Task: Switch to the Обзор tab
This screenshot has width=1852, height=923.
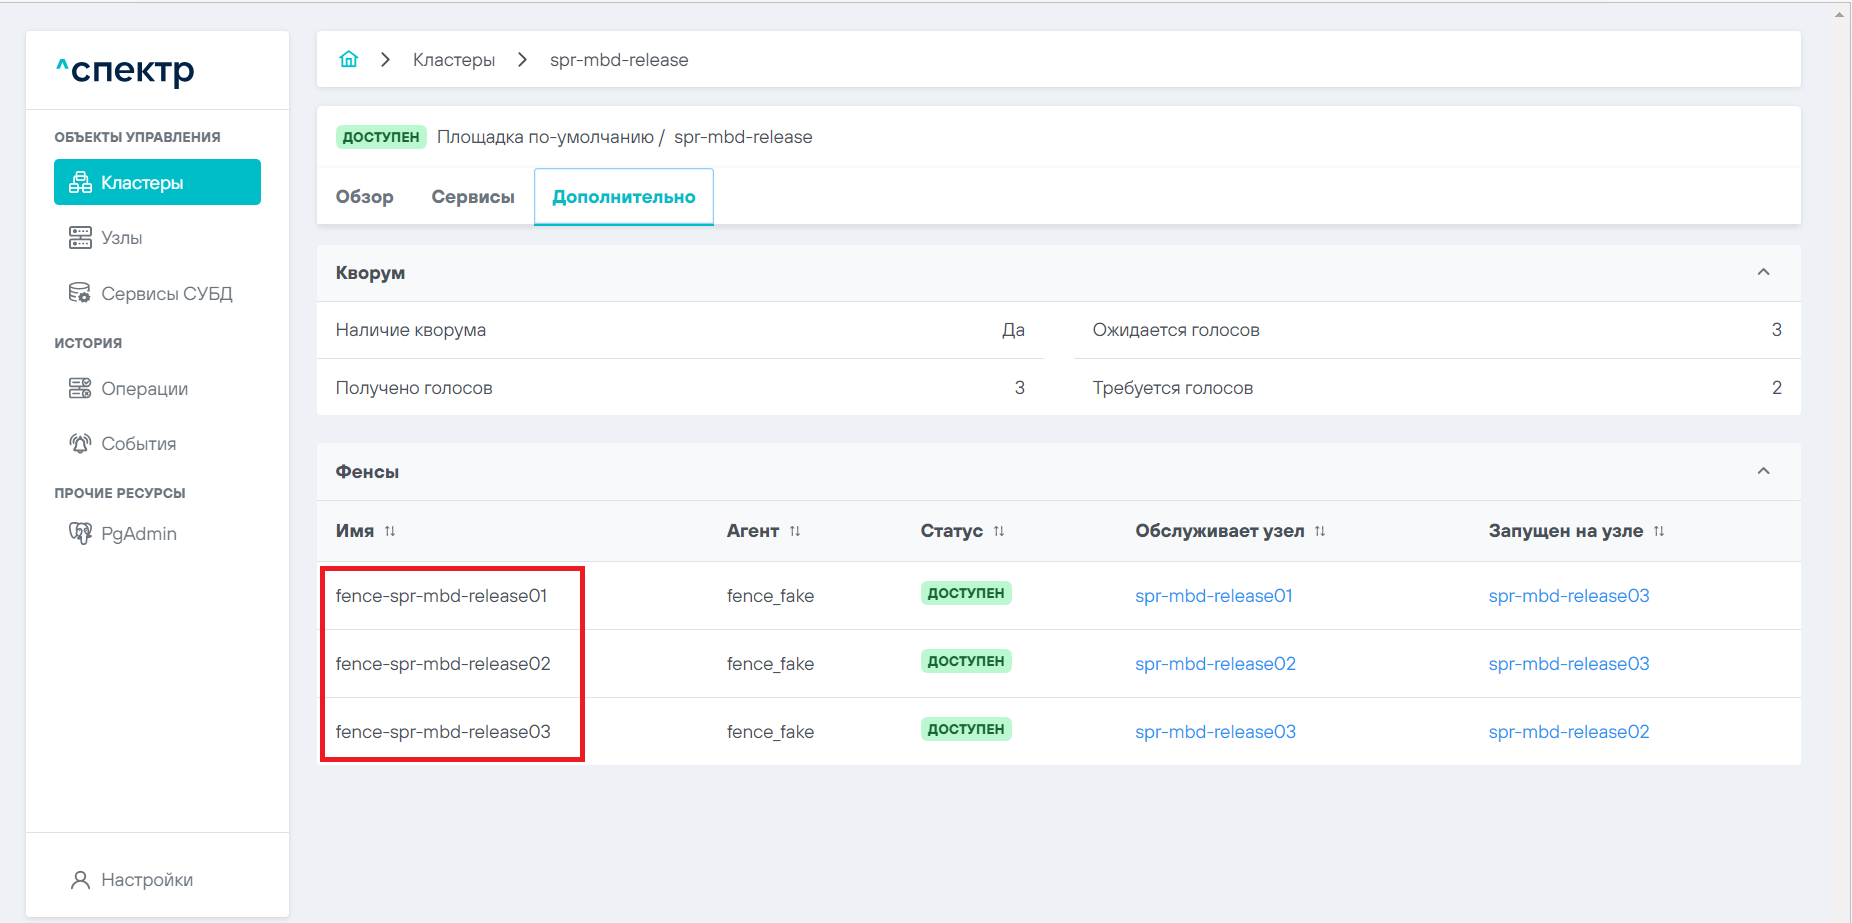Action: click(x=364, y=197)
